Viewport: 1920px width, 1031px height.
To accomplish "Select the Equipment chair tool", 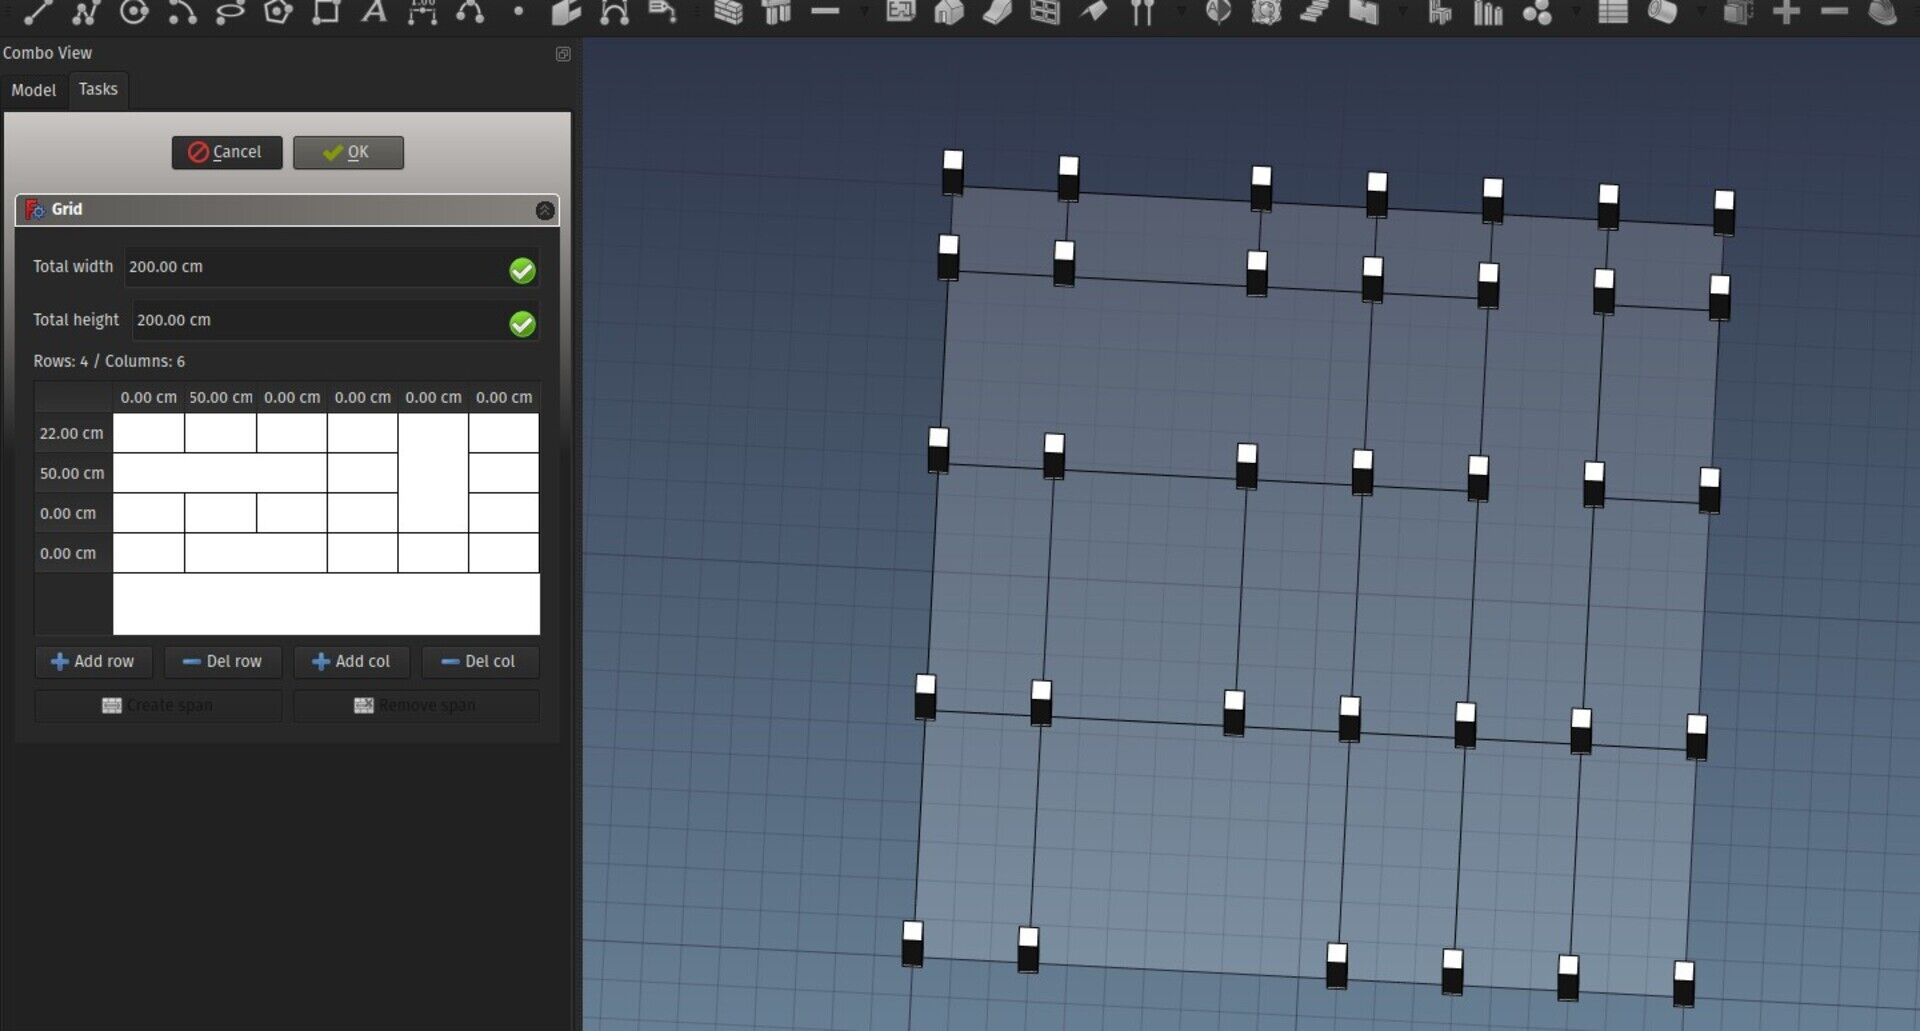I will pyautogui.click(x=1440, y=11).
